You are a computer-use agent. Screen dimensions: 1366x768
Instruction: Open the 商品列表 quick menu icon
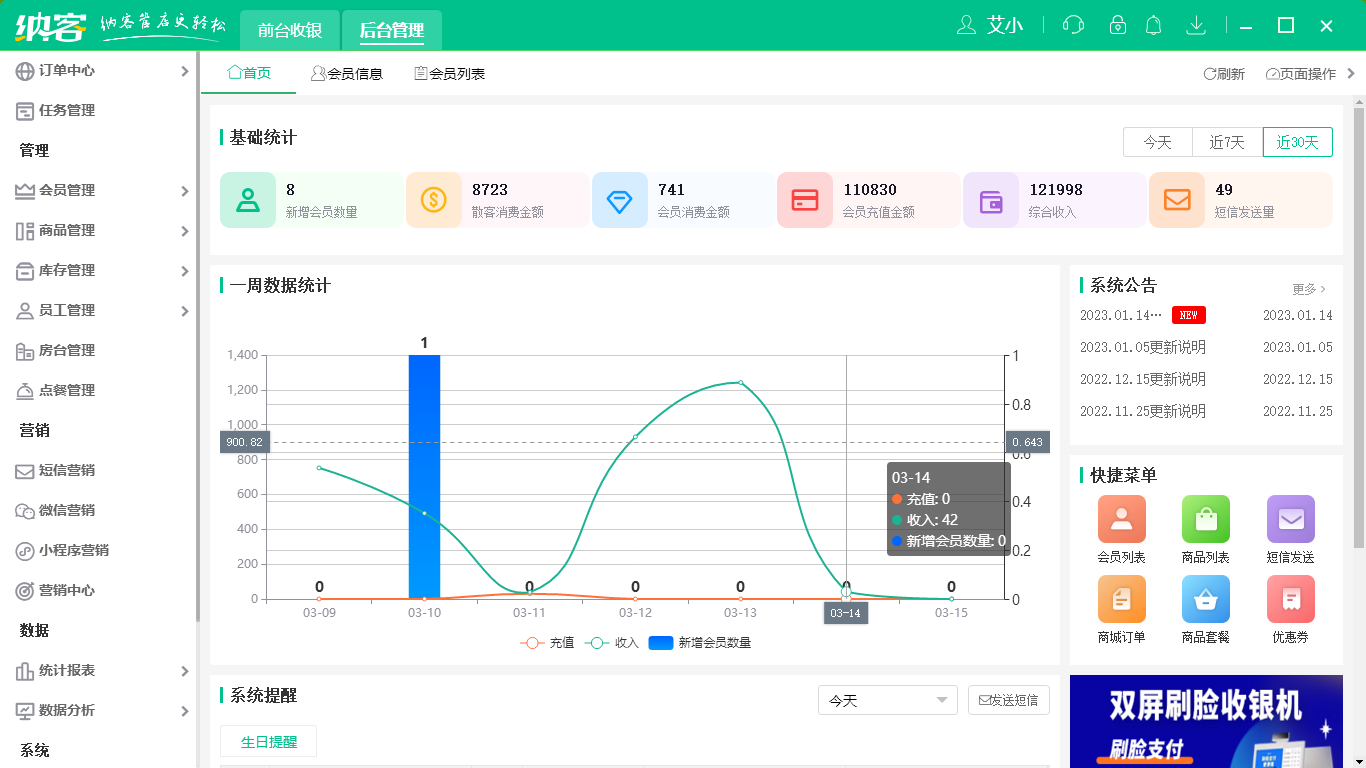coord(1205,519)
